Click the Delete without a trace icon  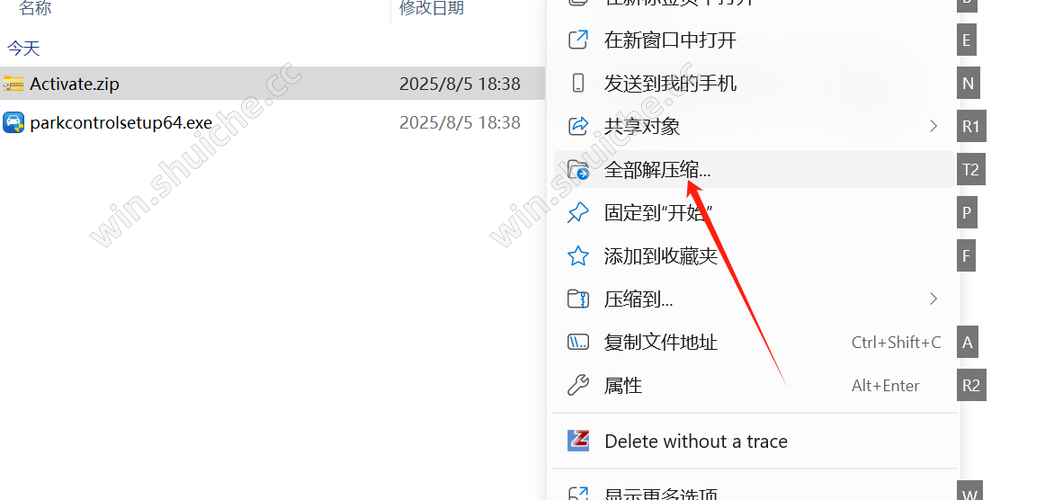coord(578,441)
